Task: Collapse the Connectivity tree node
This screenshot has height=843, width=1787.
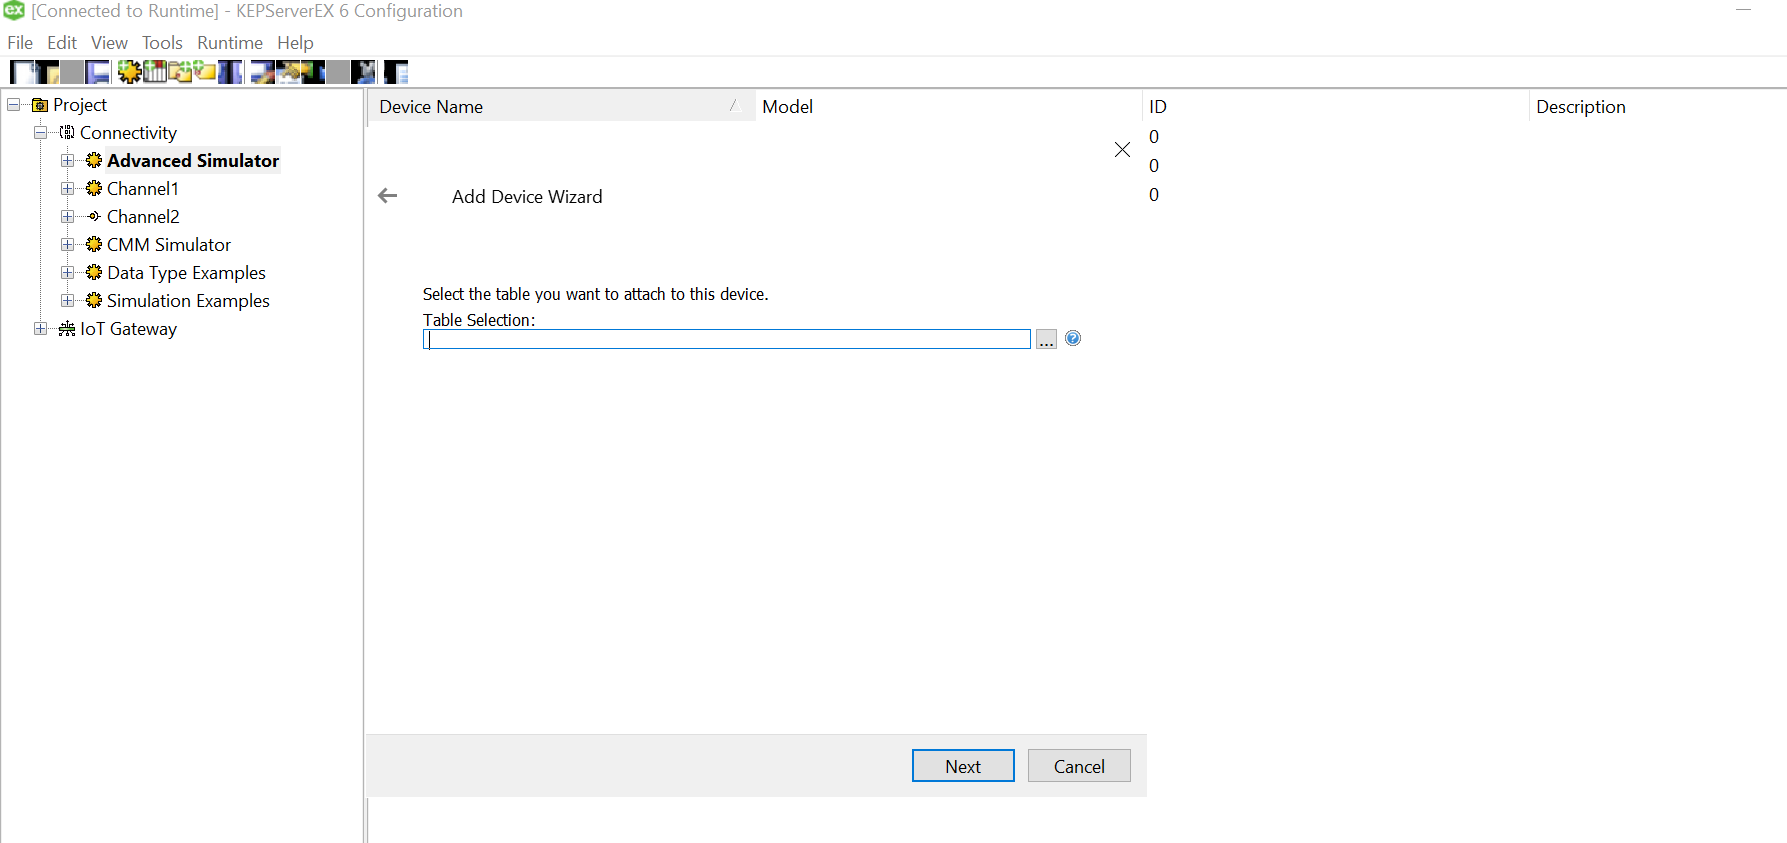Action: pos(40,133)
